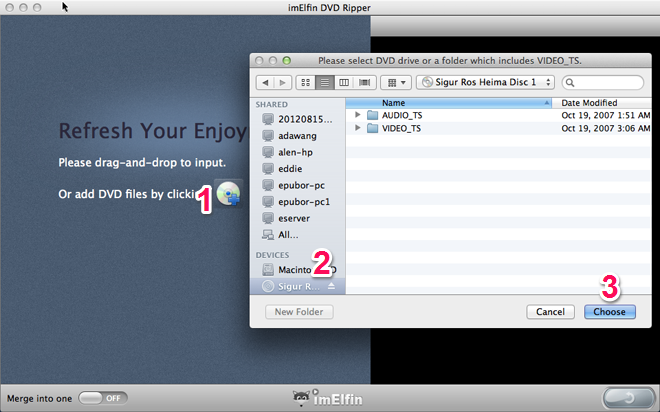Screen dimensions: 660x412
Task: Select epubor-pc1 shared computer
Action: pyautogui.click(x=297, y=202)
